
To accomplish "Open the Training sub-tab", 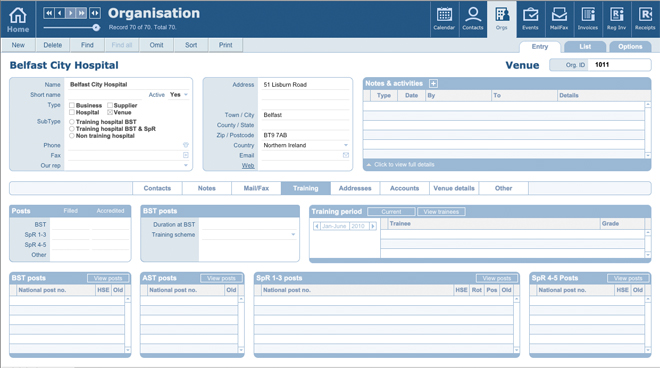I will pos(306,188).
